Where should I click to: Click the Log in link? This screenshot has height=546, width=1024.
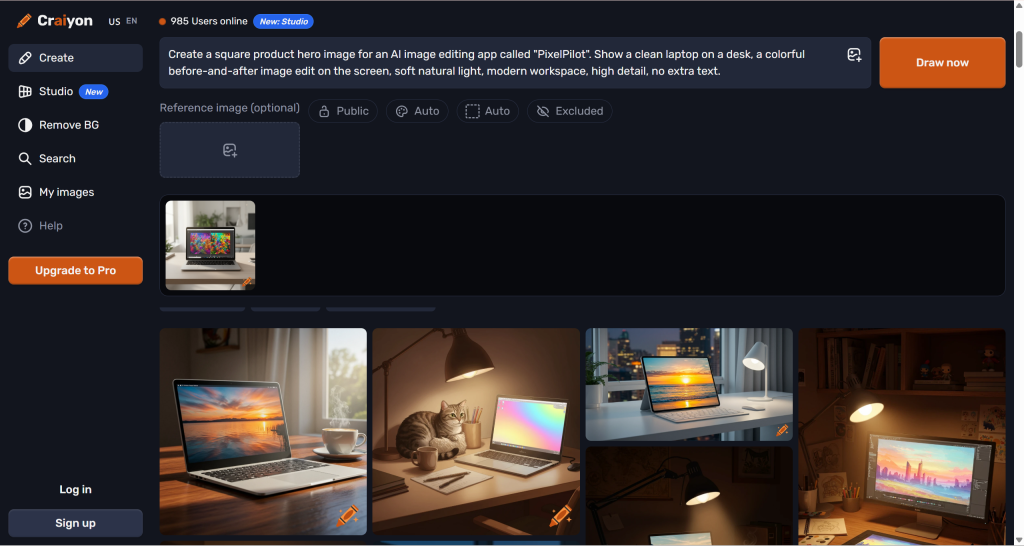click(x=75, y=489)
